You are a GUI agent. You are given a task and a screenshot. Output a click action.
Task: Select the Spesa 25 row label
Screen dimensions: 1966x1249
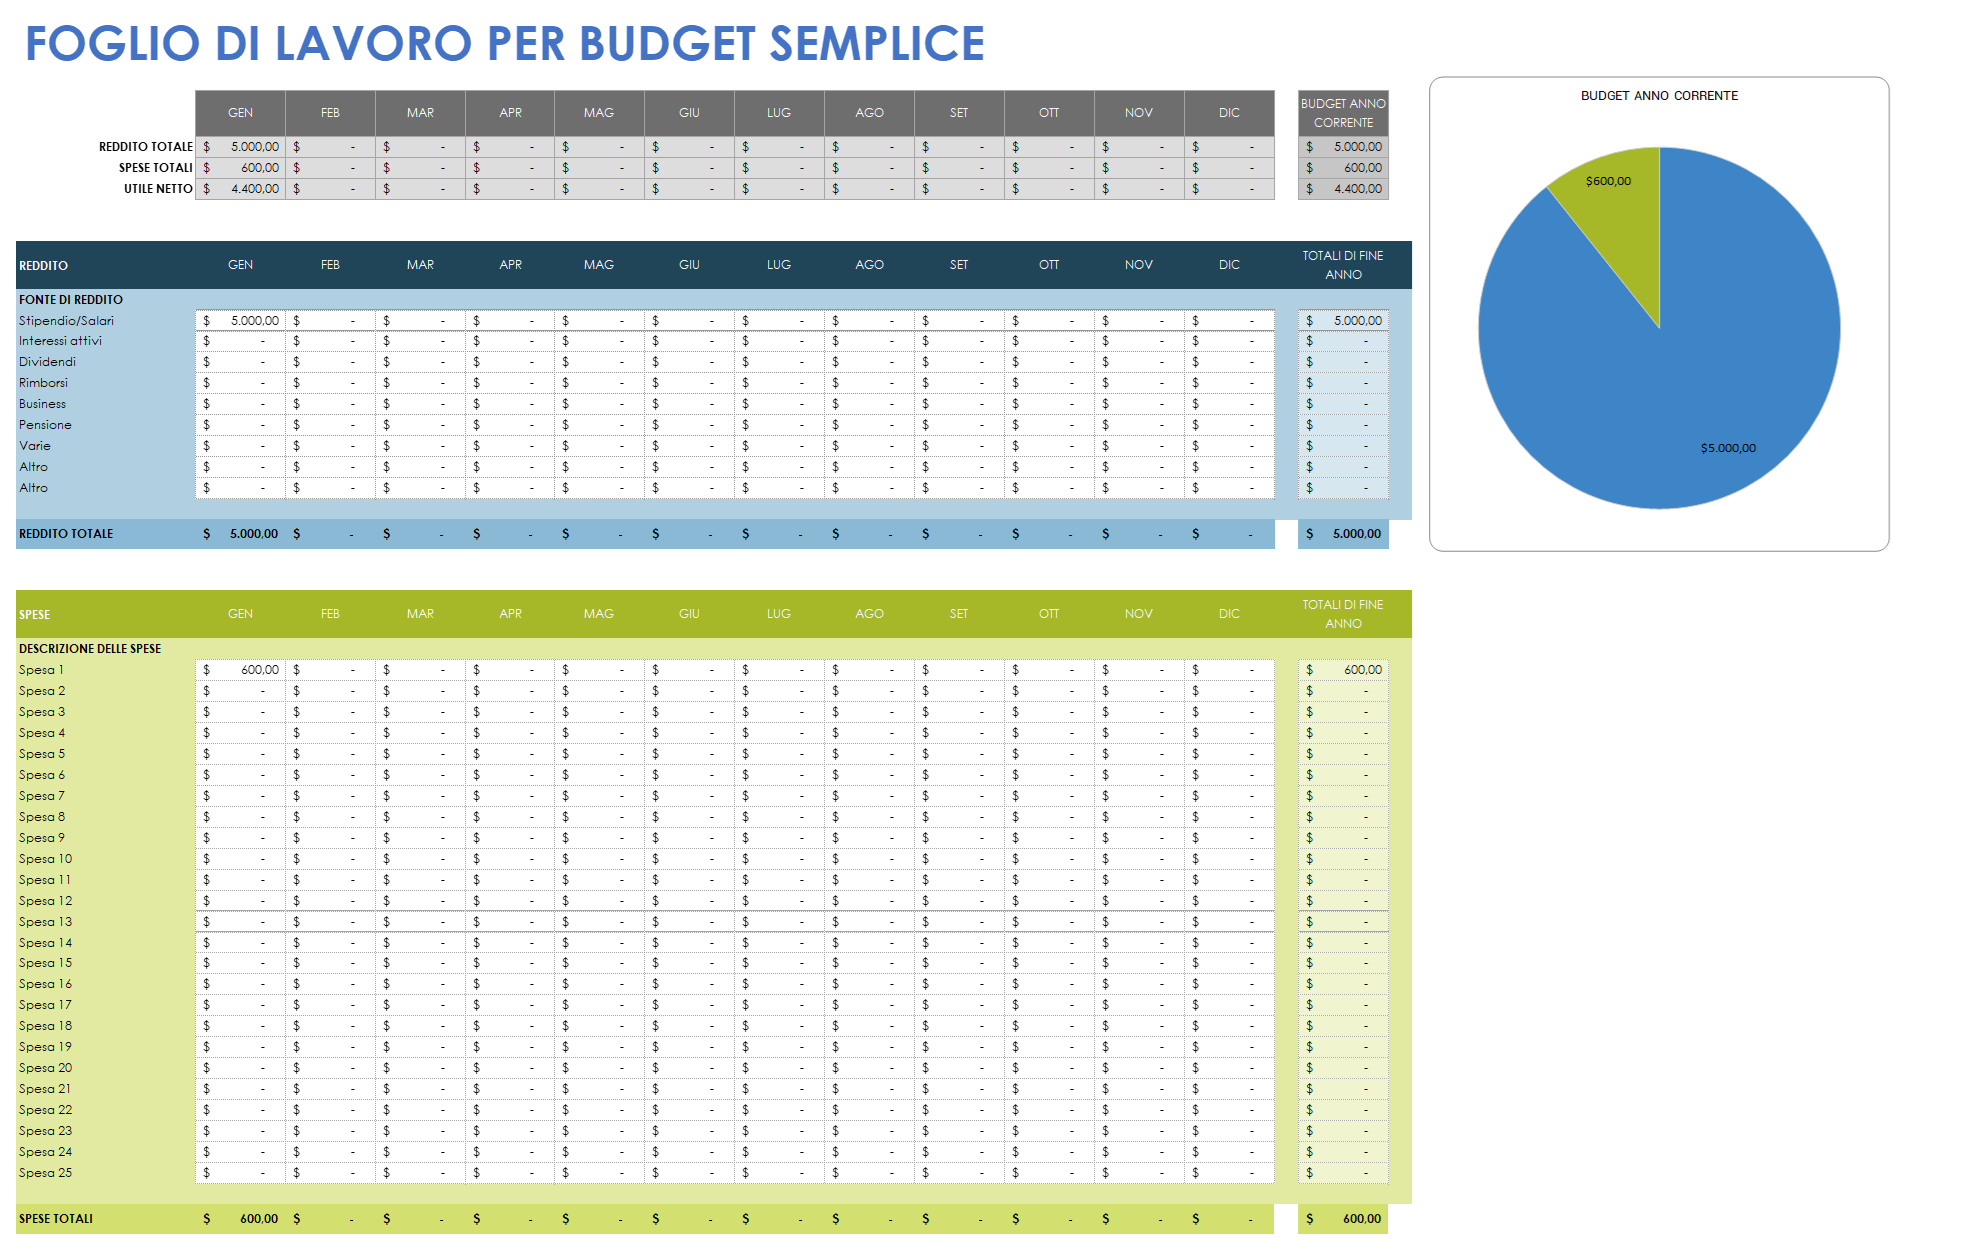click(45, 1173)
